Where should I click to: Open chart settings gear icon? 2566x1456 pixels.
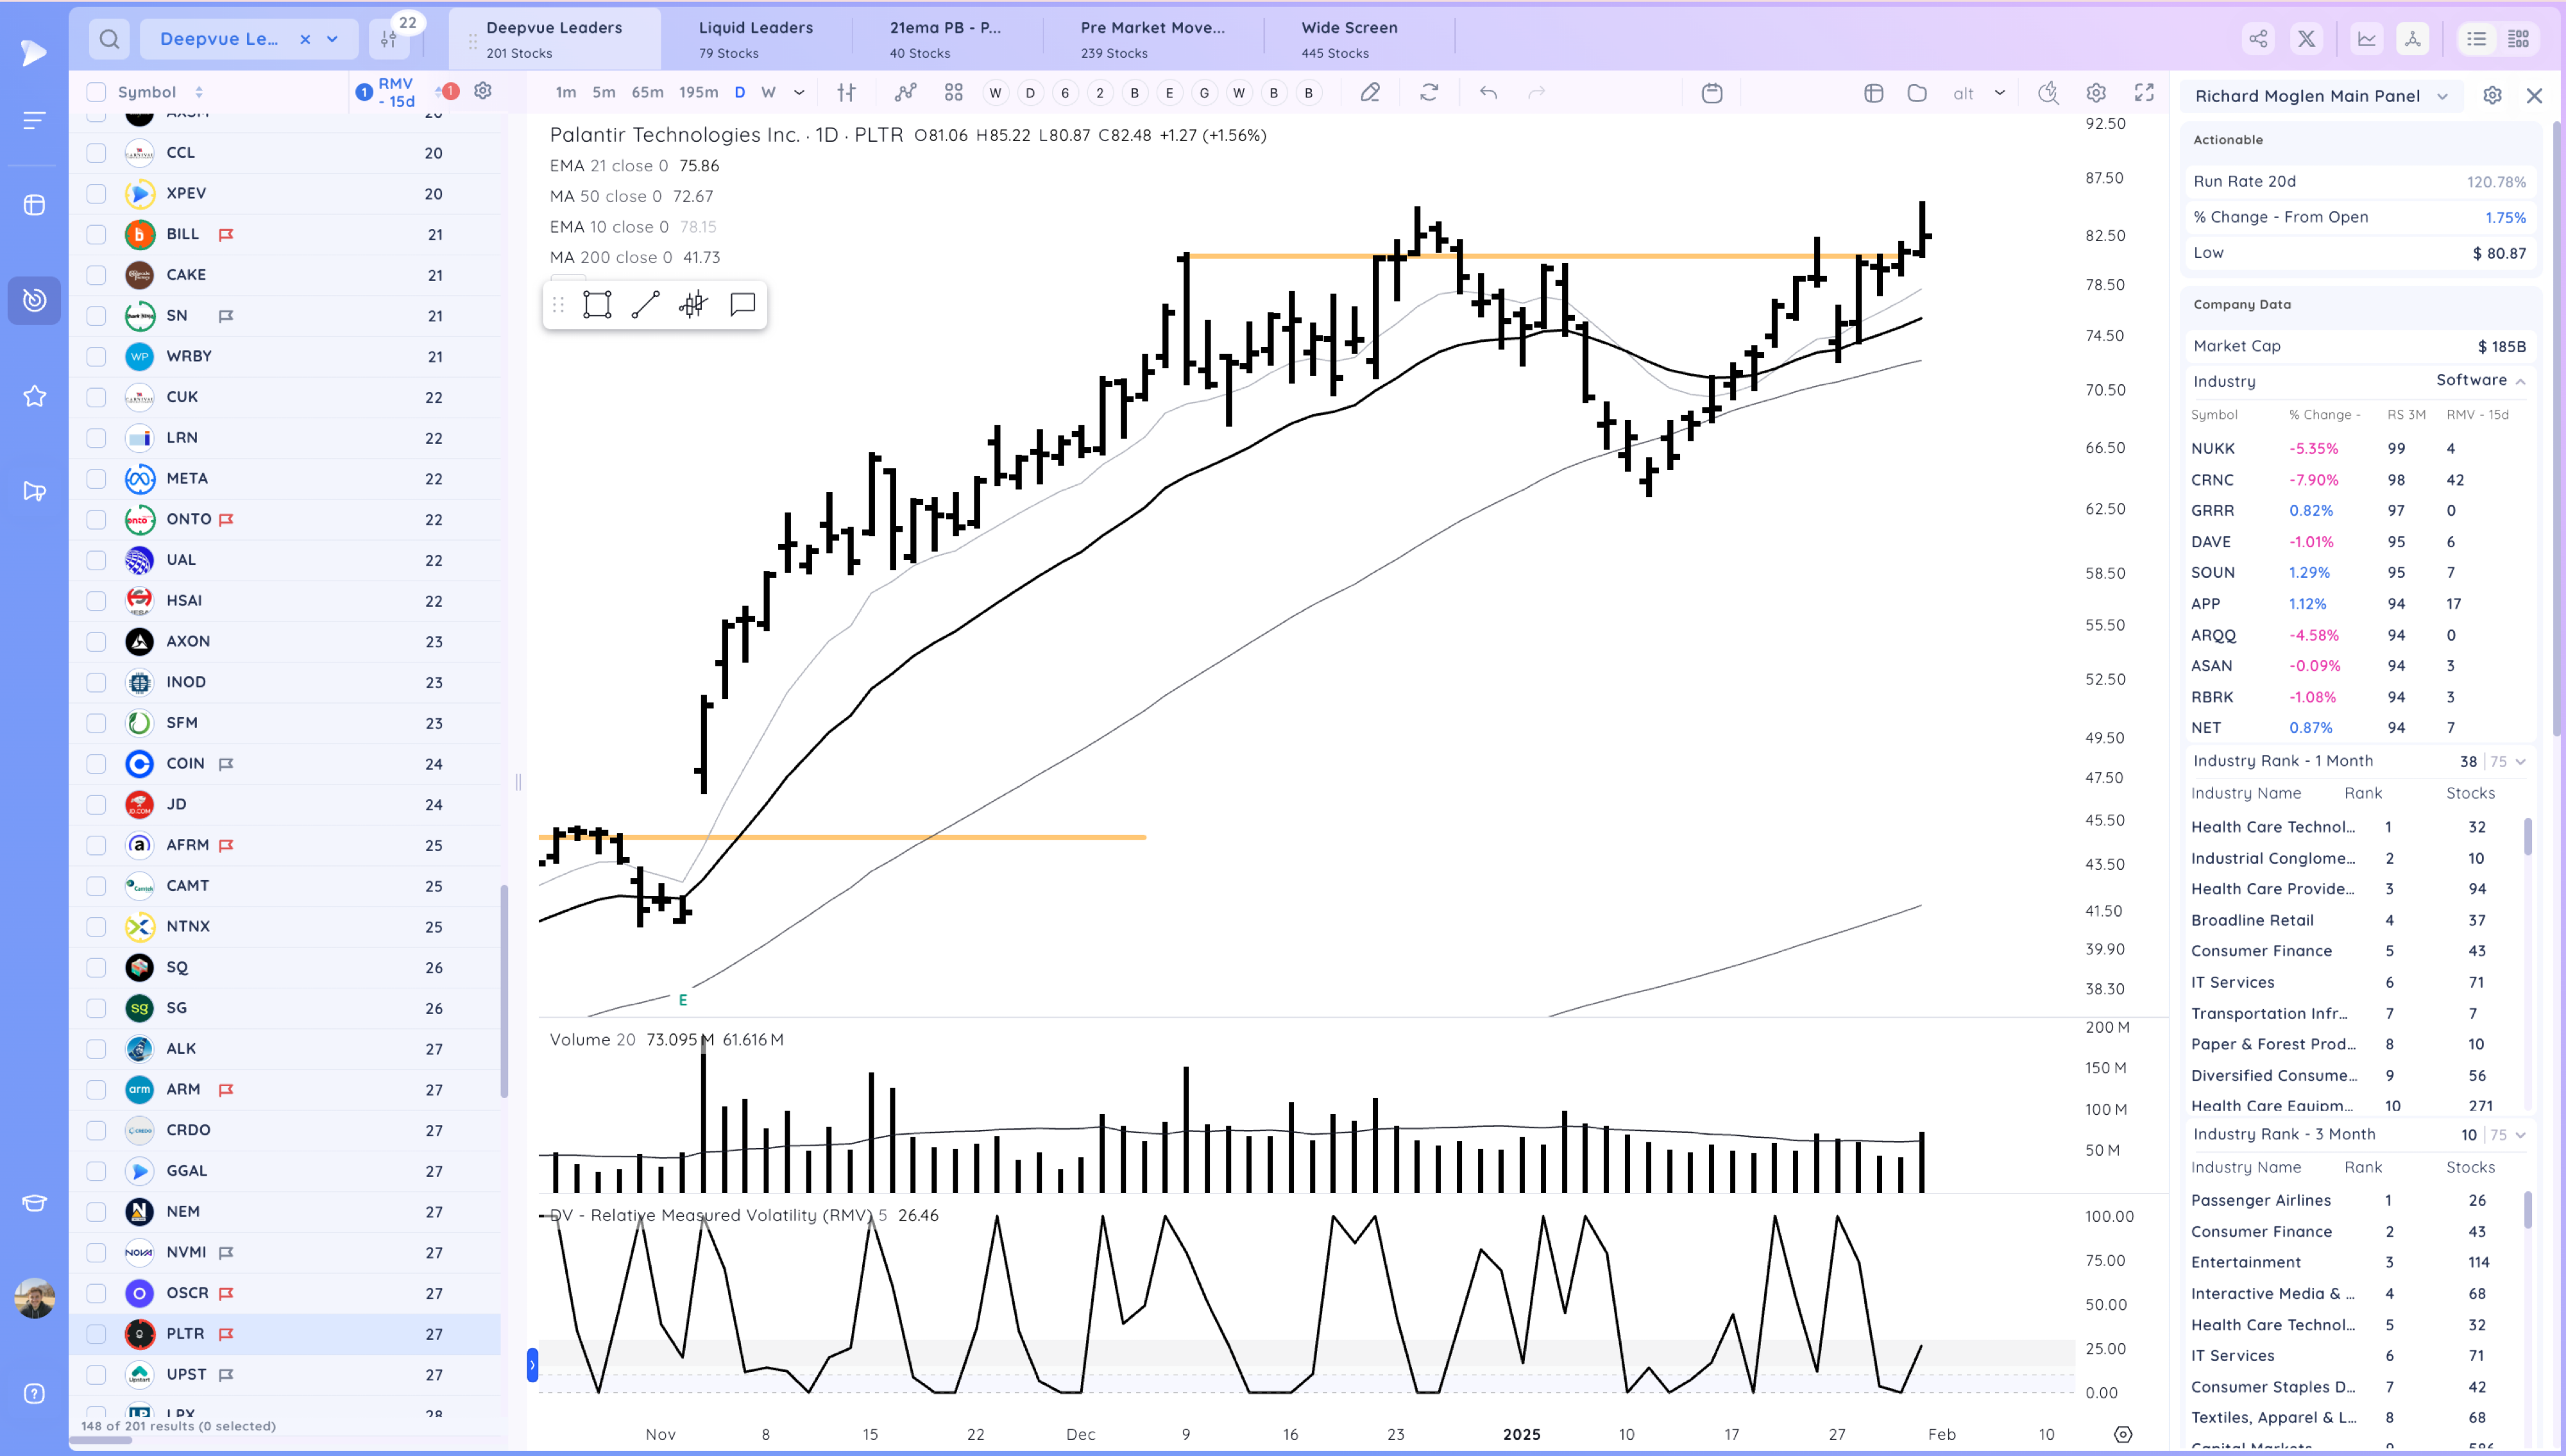[x=2096, y=92]
